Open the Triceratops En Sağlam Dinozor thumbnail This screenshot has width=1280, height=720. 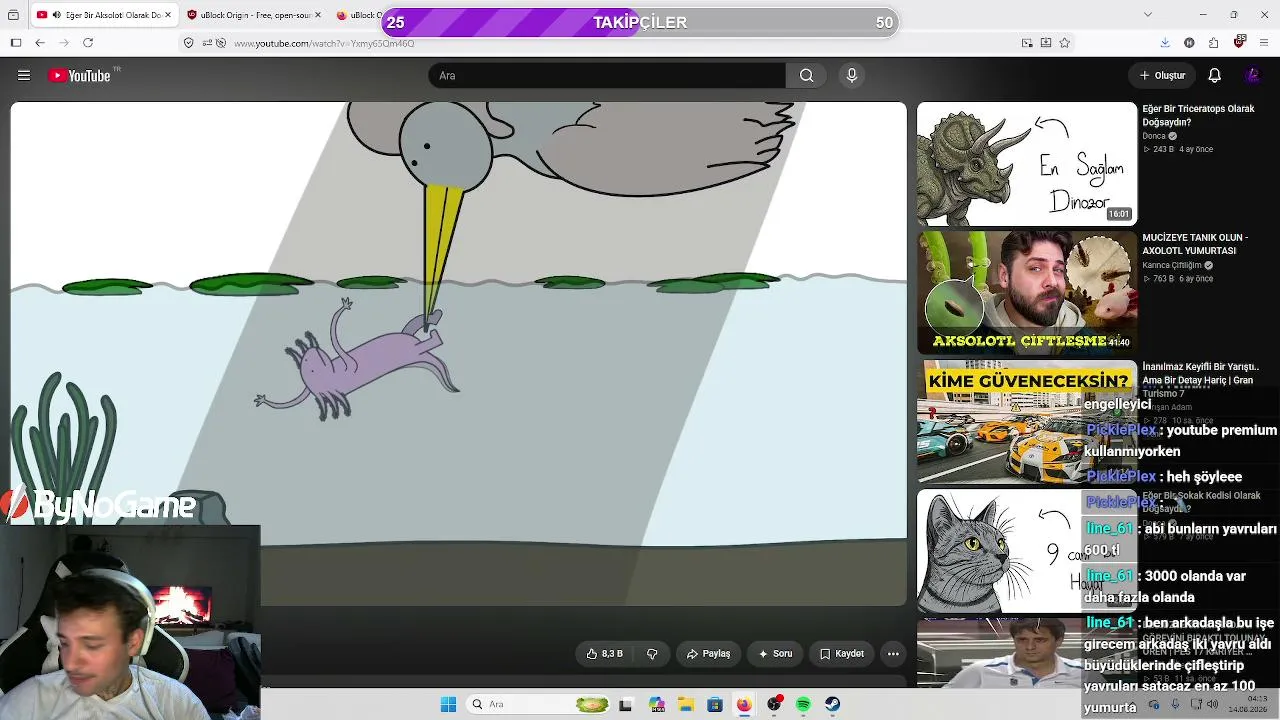tap(1027, 164)
